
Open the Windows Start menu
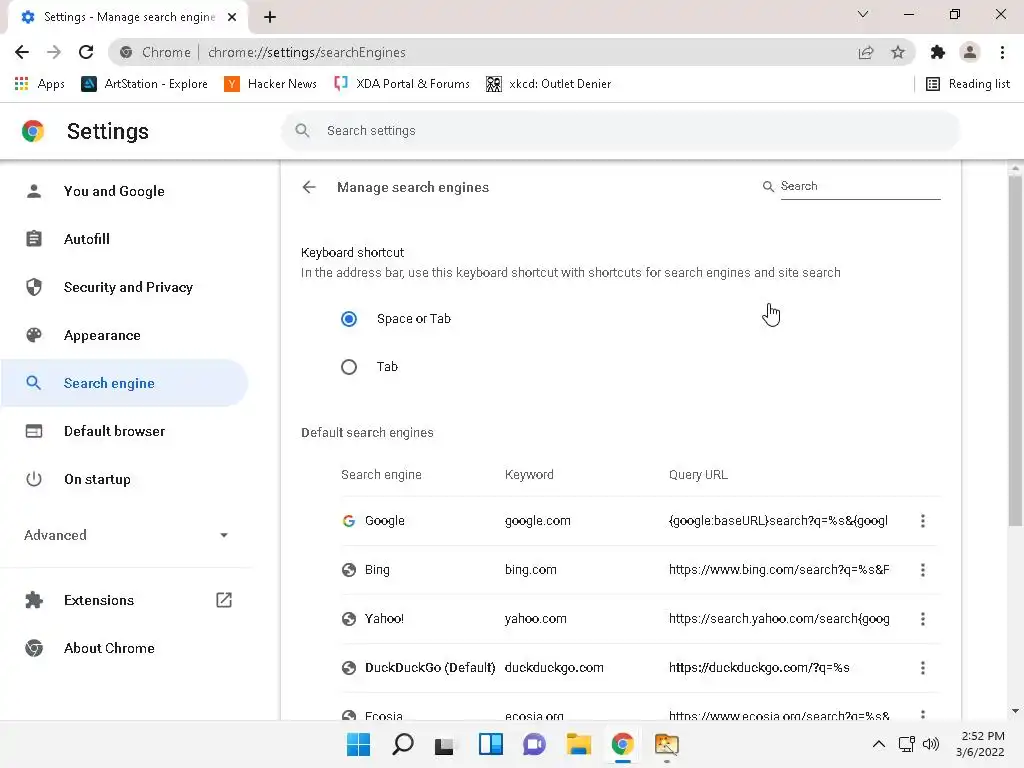358,744
